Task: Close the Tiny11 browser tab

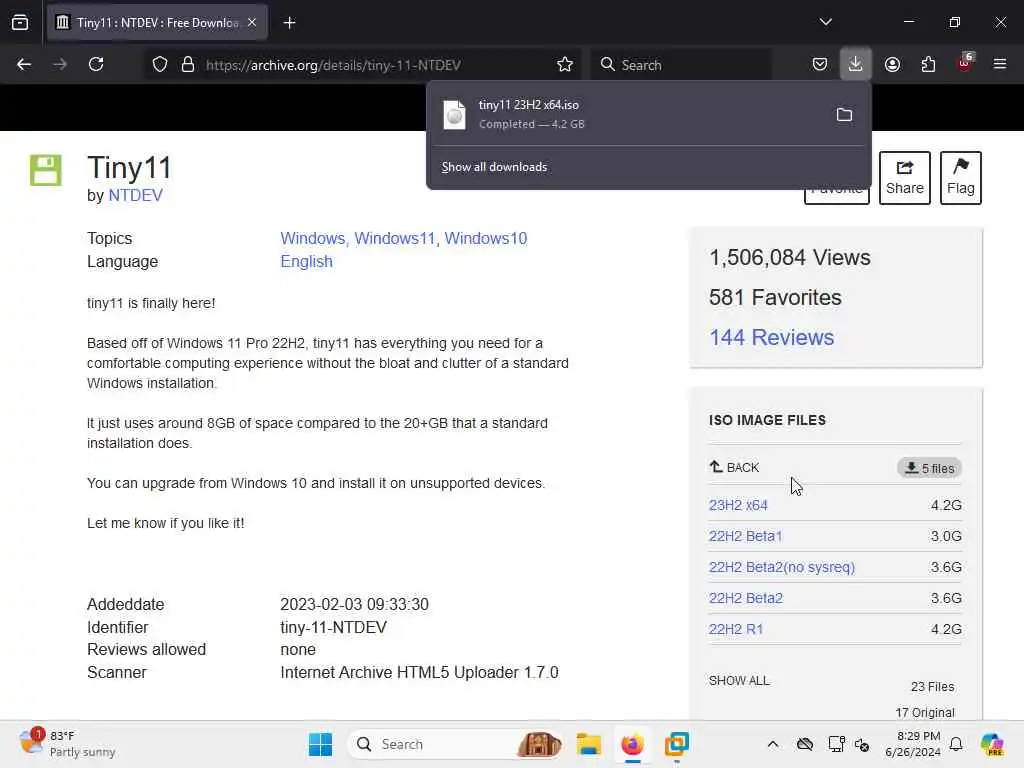Action: 252,23
